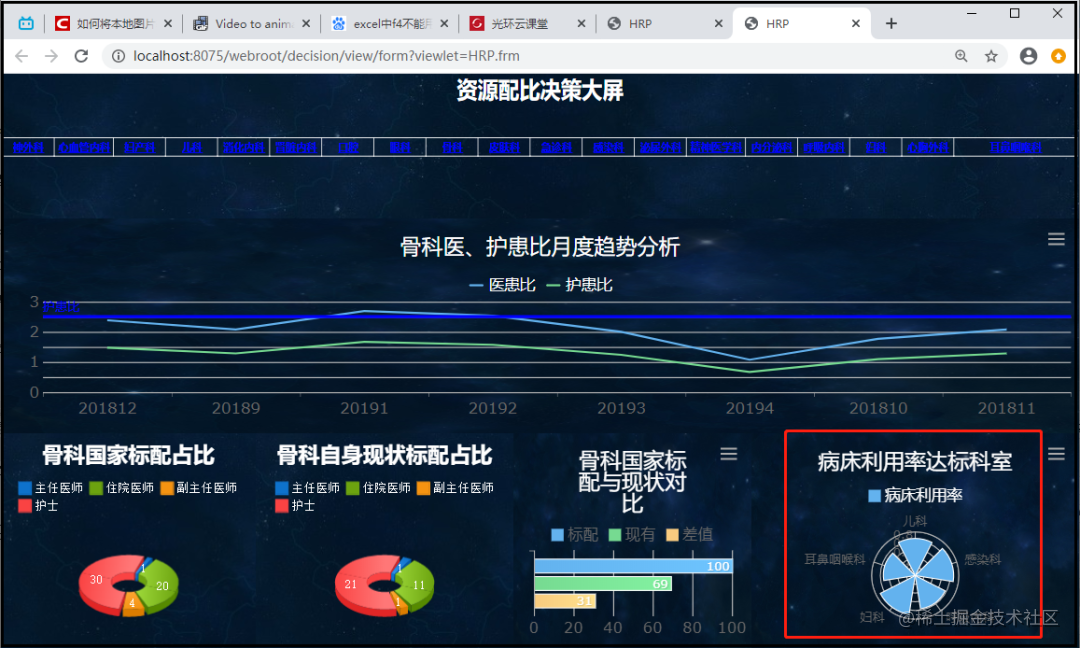This screenshot has width=1080, height=648.
Task: Bookmark this page with the star icon
Action: [x=991, y=56]
